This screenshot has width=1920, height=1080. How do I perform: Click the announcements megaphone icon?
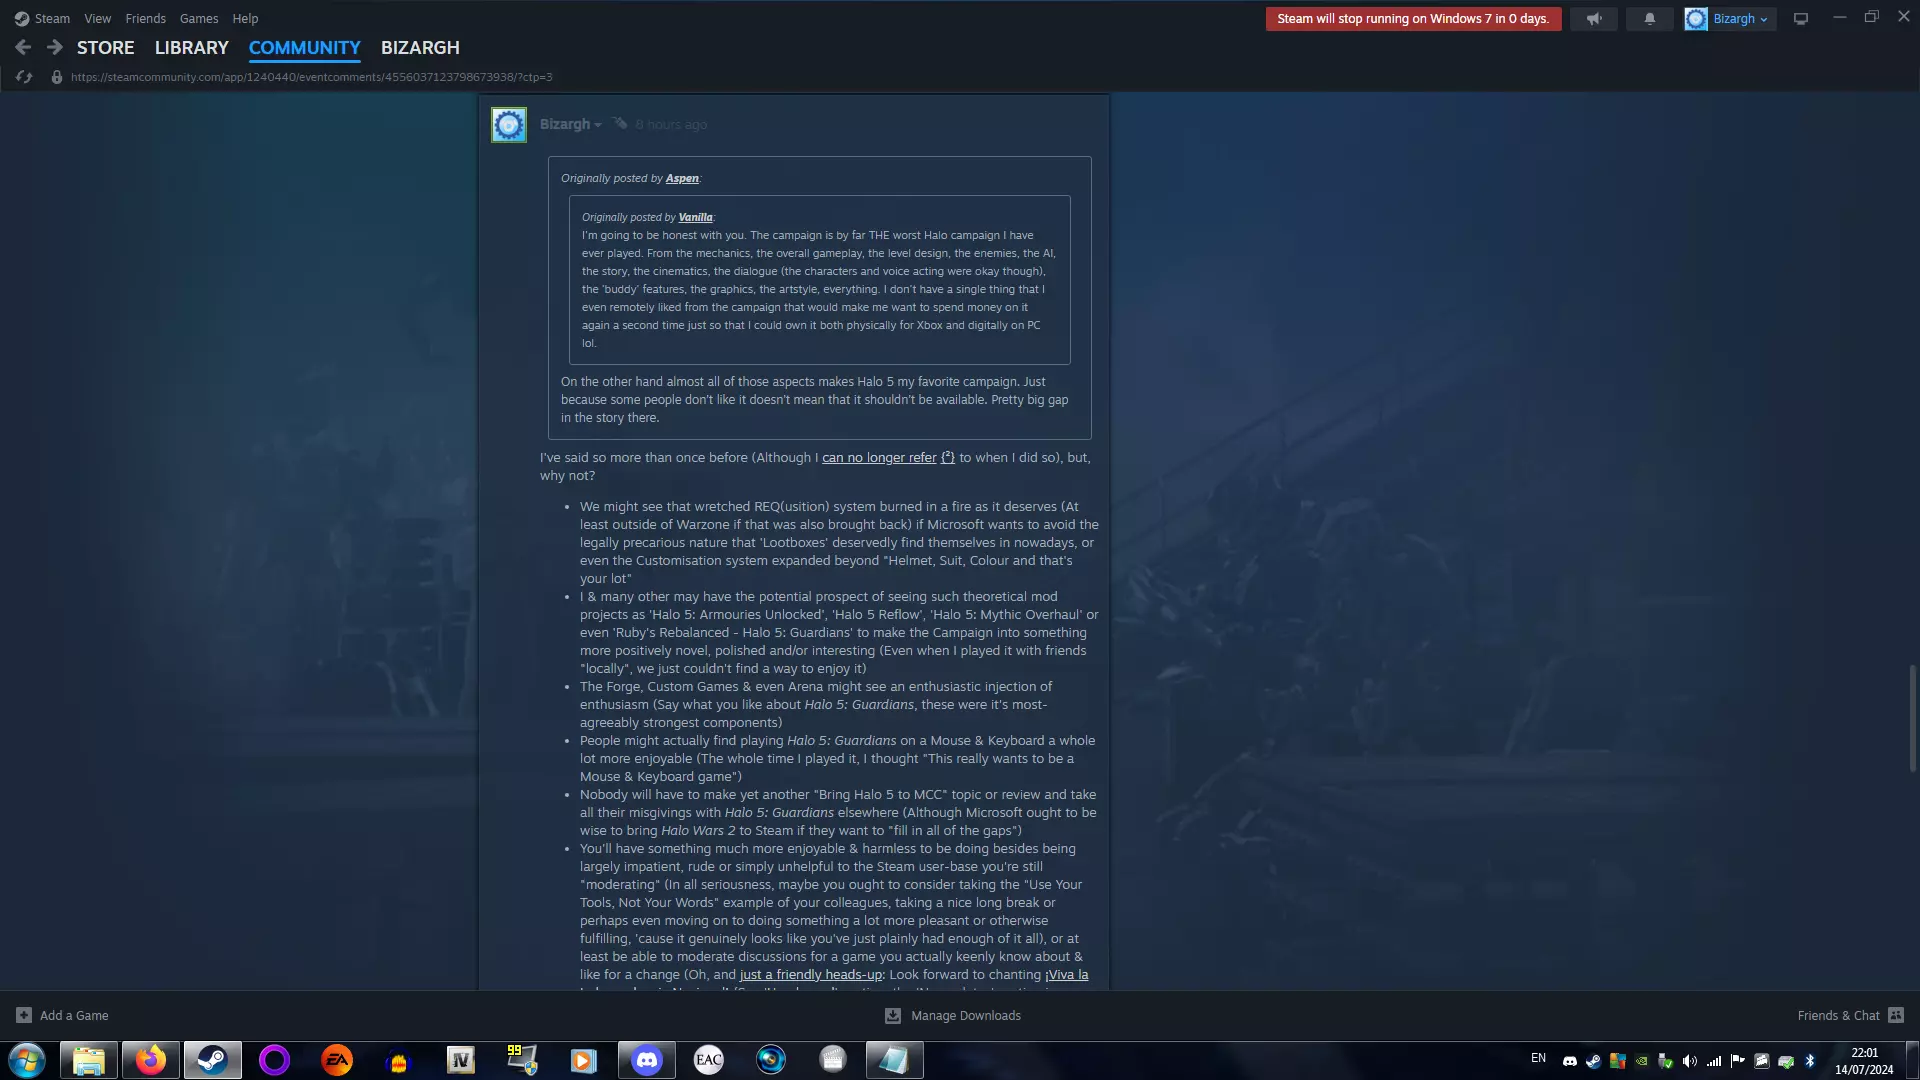1594,19
